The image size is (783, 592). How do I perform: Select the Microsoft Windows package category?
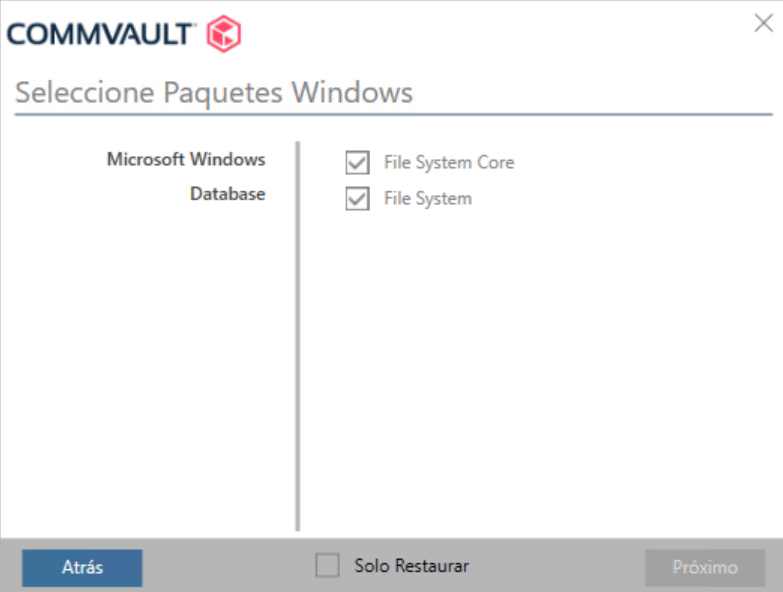click(x=186, y=159)
